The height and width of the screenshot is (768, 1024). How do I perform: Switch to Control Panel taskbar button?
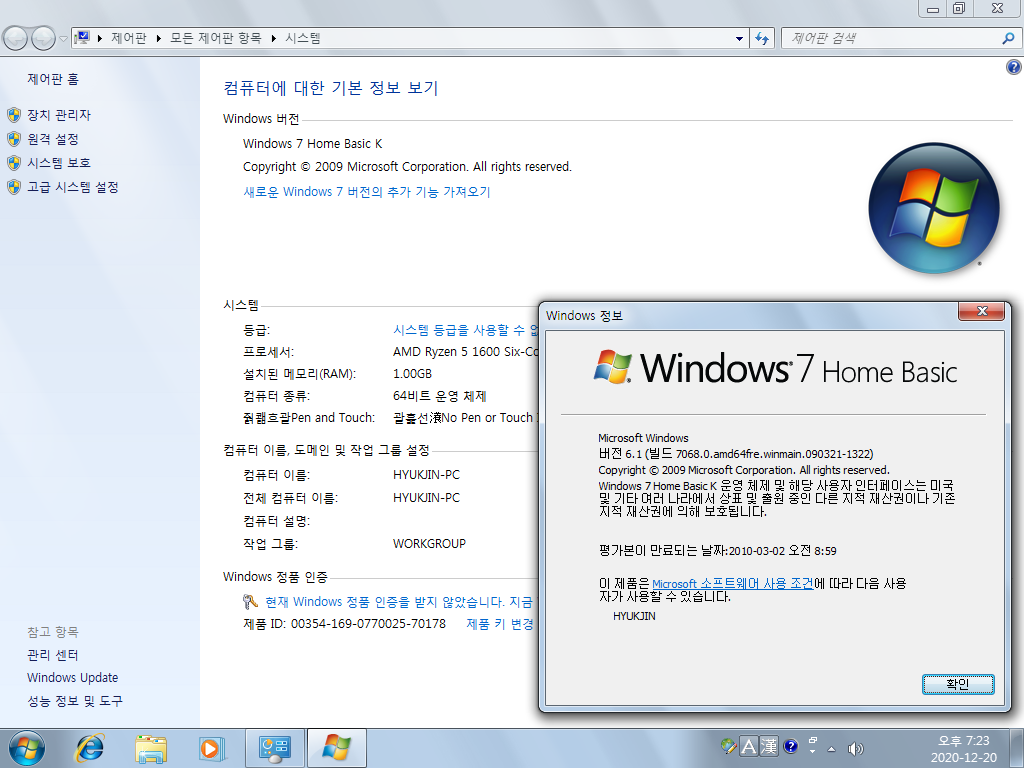[x=274, y=748]
